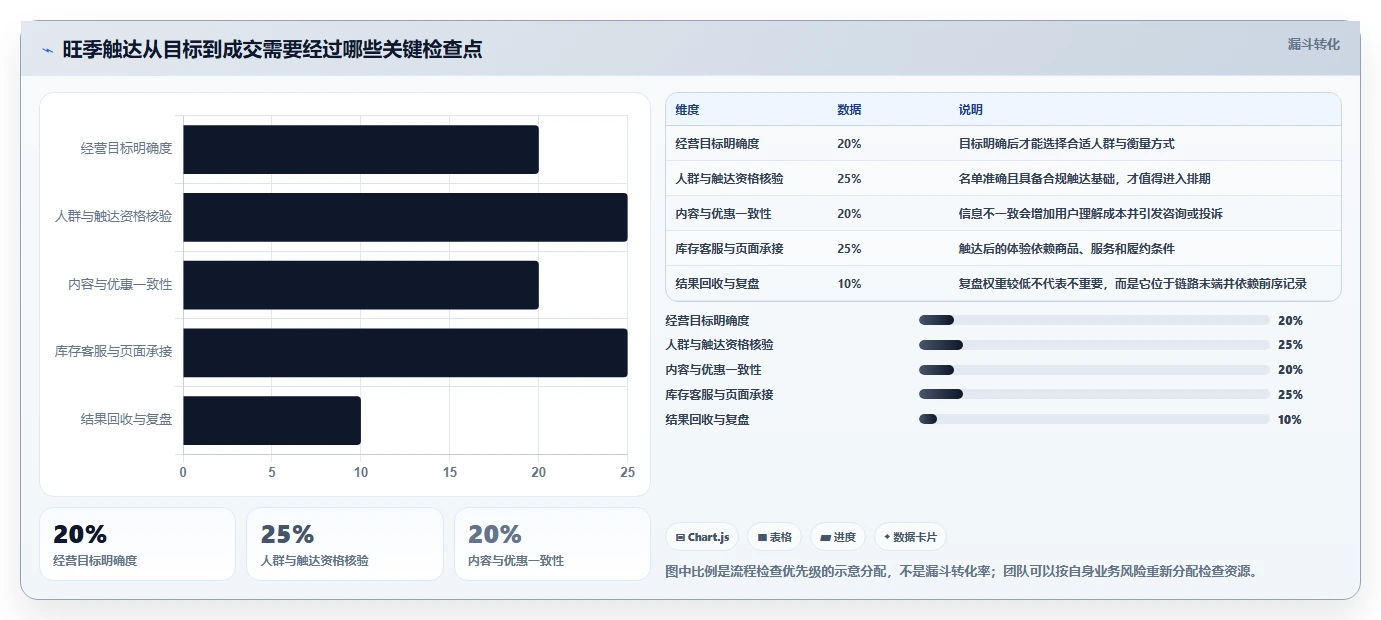Click the x-axis tick label 10
This screenshot has width=1381, height=620.
click(361, 472)
